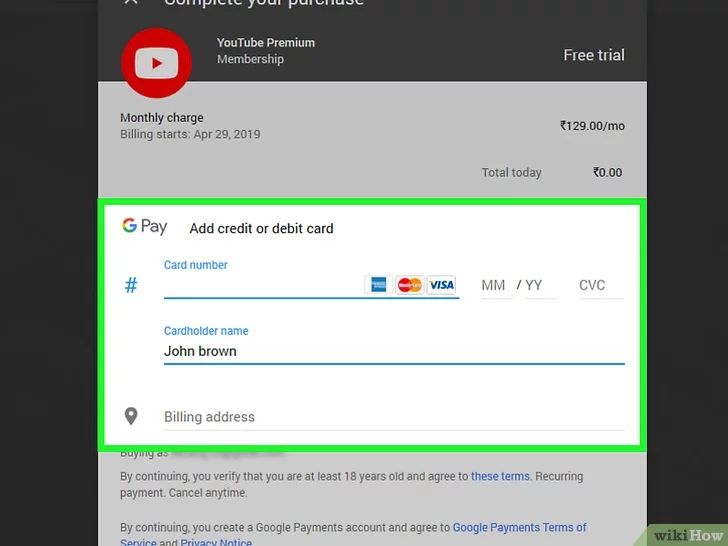Open Google Payments Terms of Service link
Viewport: 728px width, 546px height.
click(519, 527)
